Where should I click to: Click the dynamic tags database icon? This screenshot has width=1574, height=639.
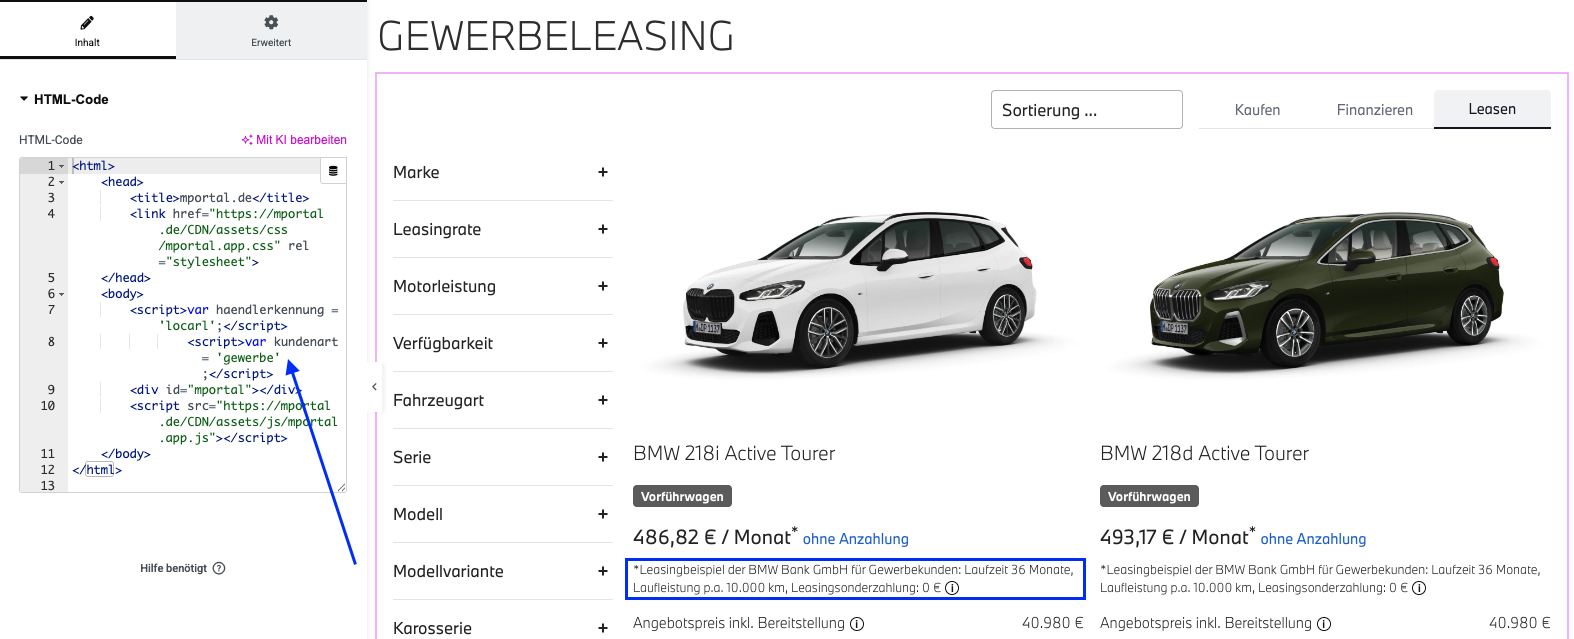[333, 171]
